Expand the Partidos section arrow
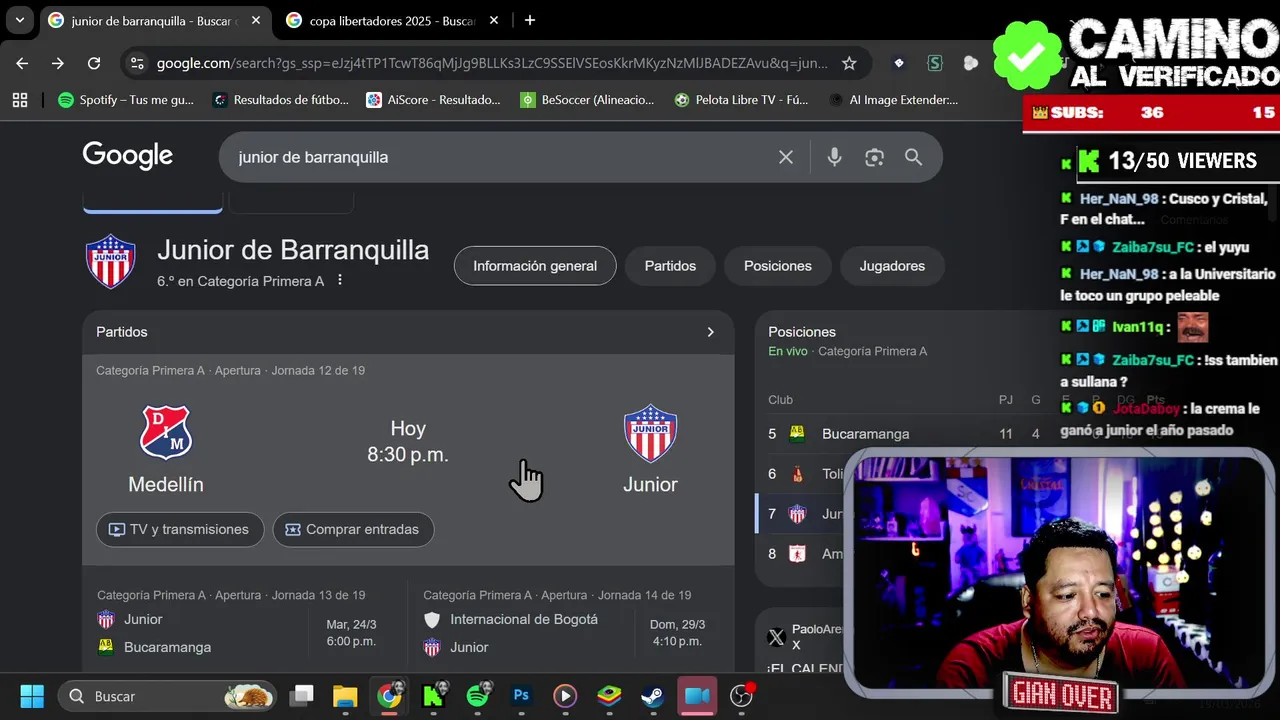Viewport: 1280px width, 720px height. tap(711, 332)
